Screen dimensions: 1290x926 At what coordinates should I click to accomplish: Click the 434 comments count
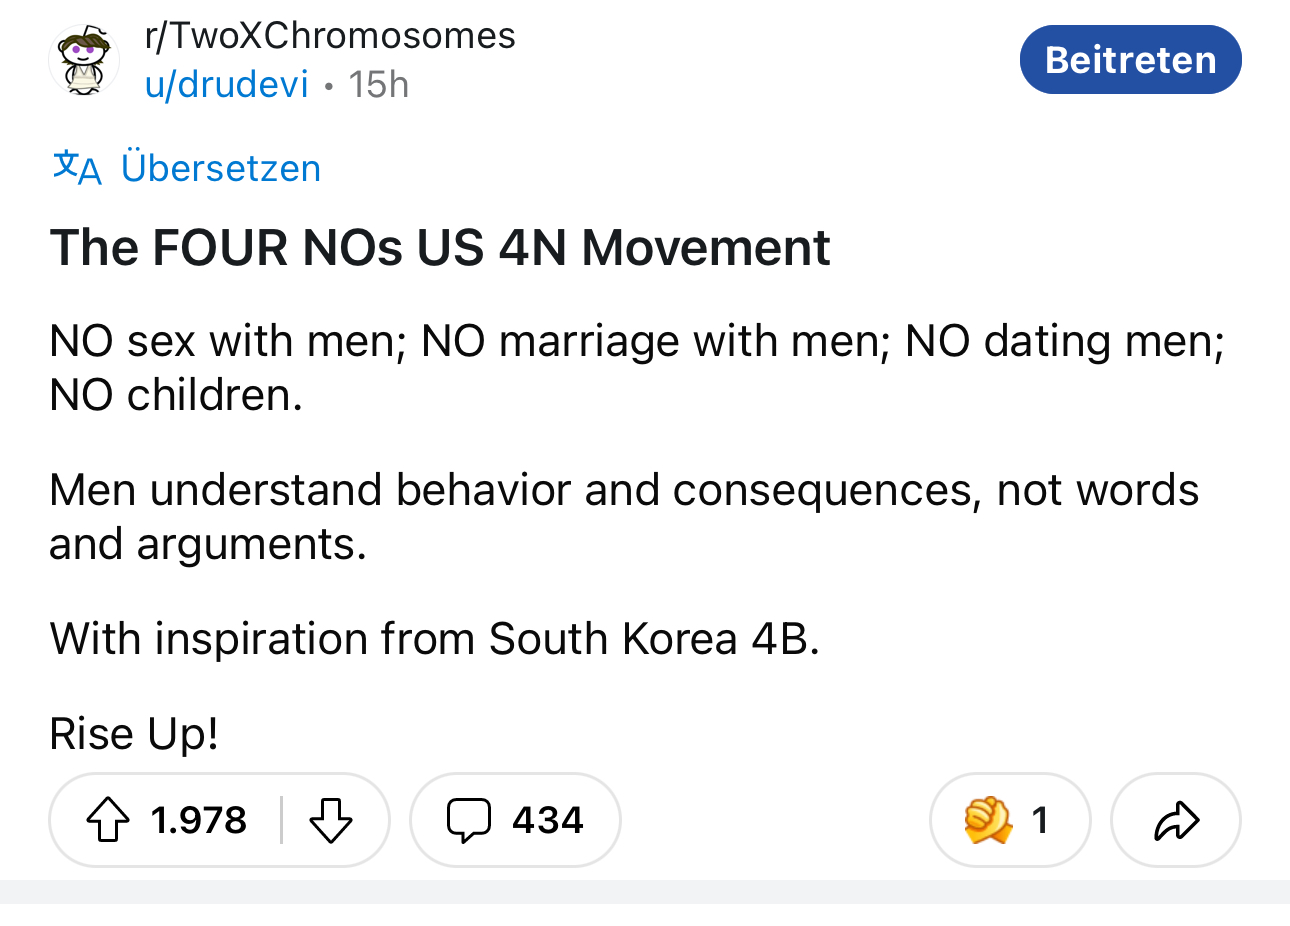(x=547, y=821)
